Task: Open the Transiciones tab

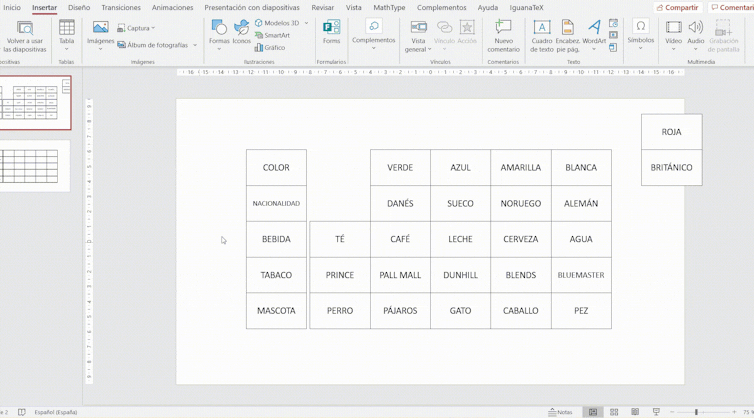Action: (121, 8)
